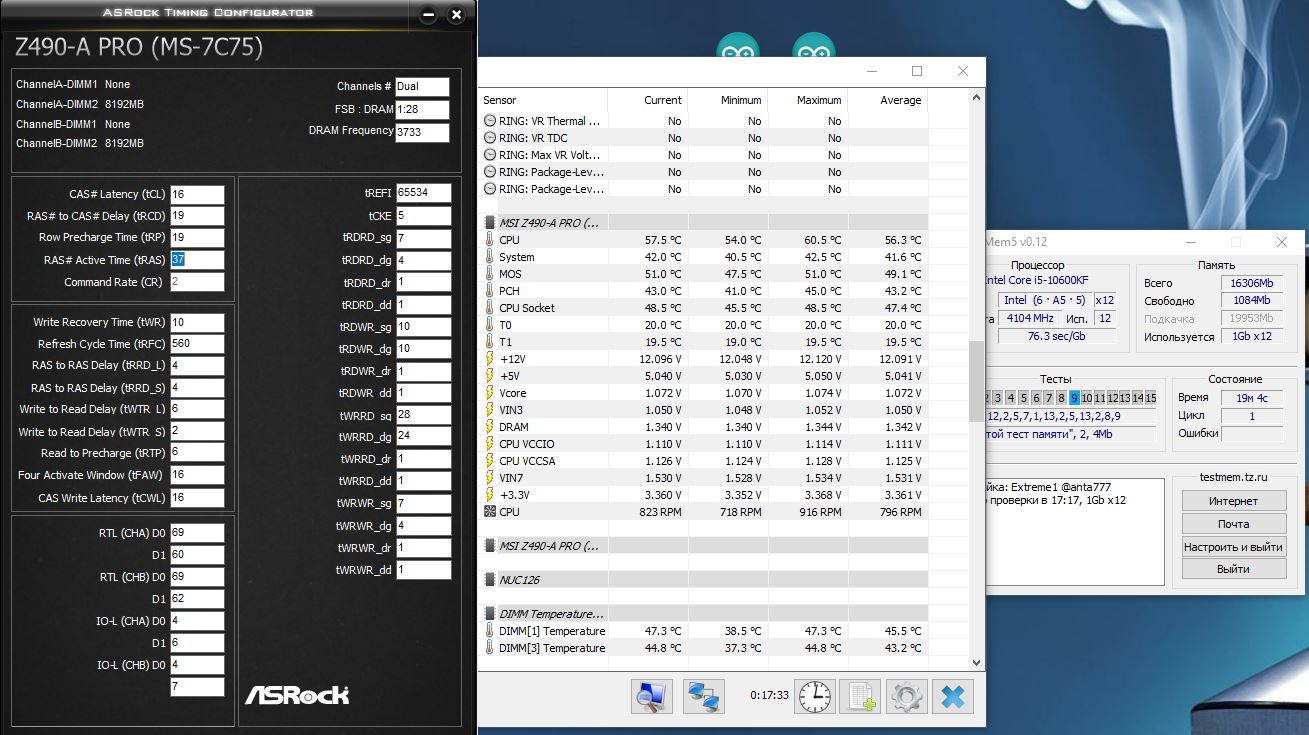Minimize the ASRock Timing Configurator window
Image resolution: width=1309 pixels, height=735 pixels.
(429, 15)
